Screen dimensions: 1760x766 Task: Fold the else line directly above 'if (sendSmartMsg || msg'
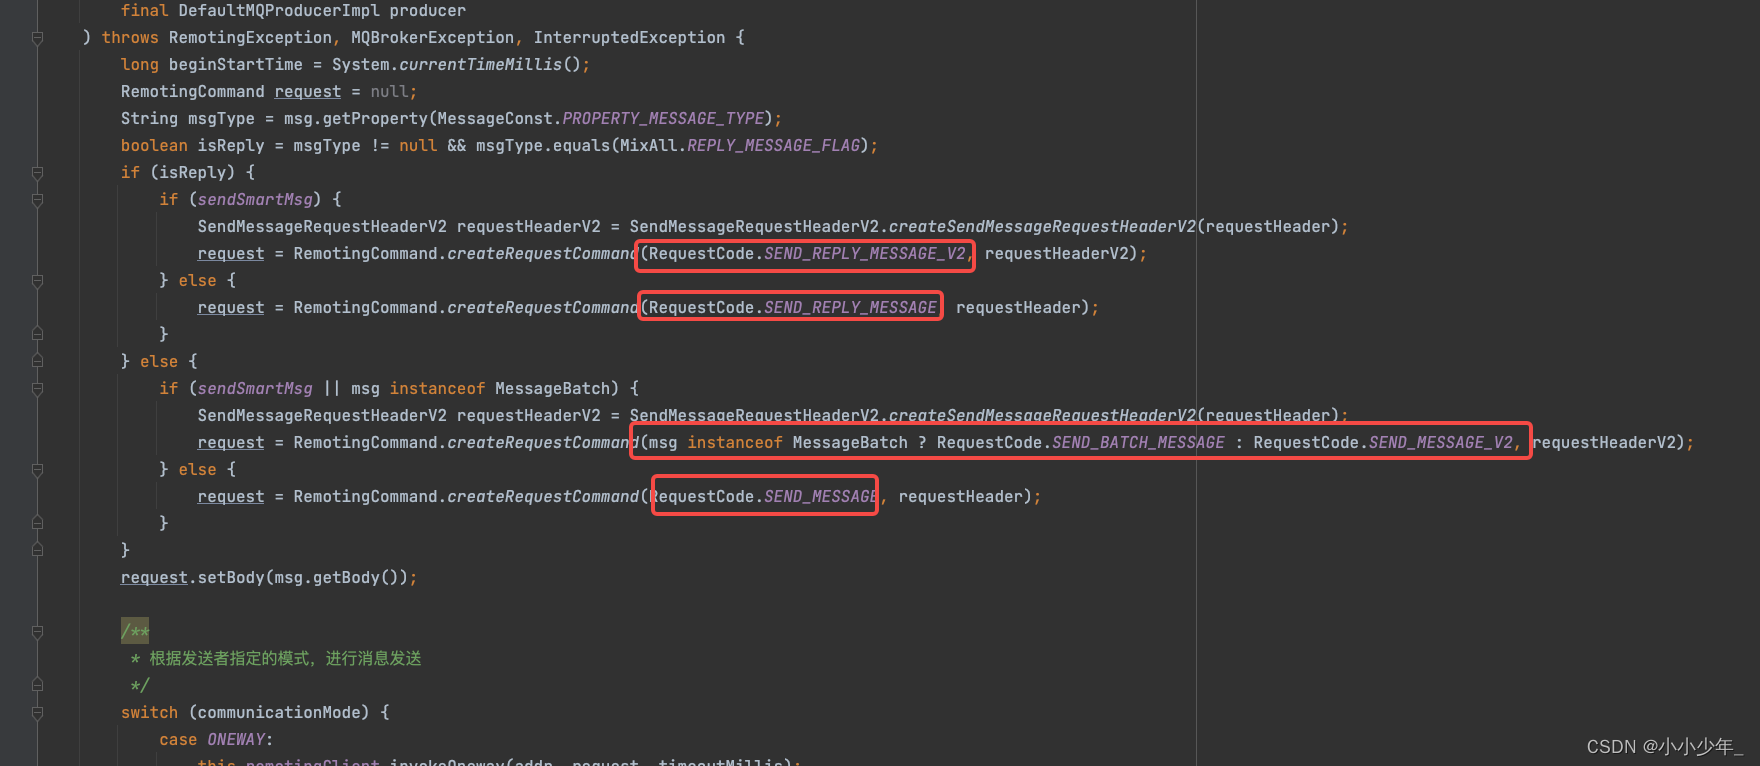(37, 361)
